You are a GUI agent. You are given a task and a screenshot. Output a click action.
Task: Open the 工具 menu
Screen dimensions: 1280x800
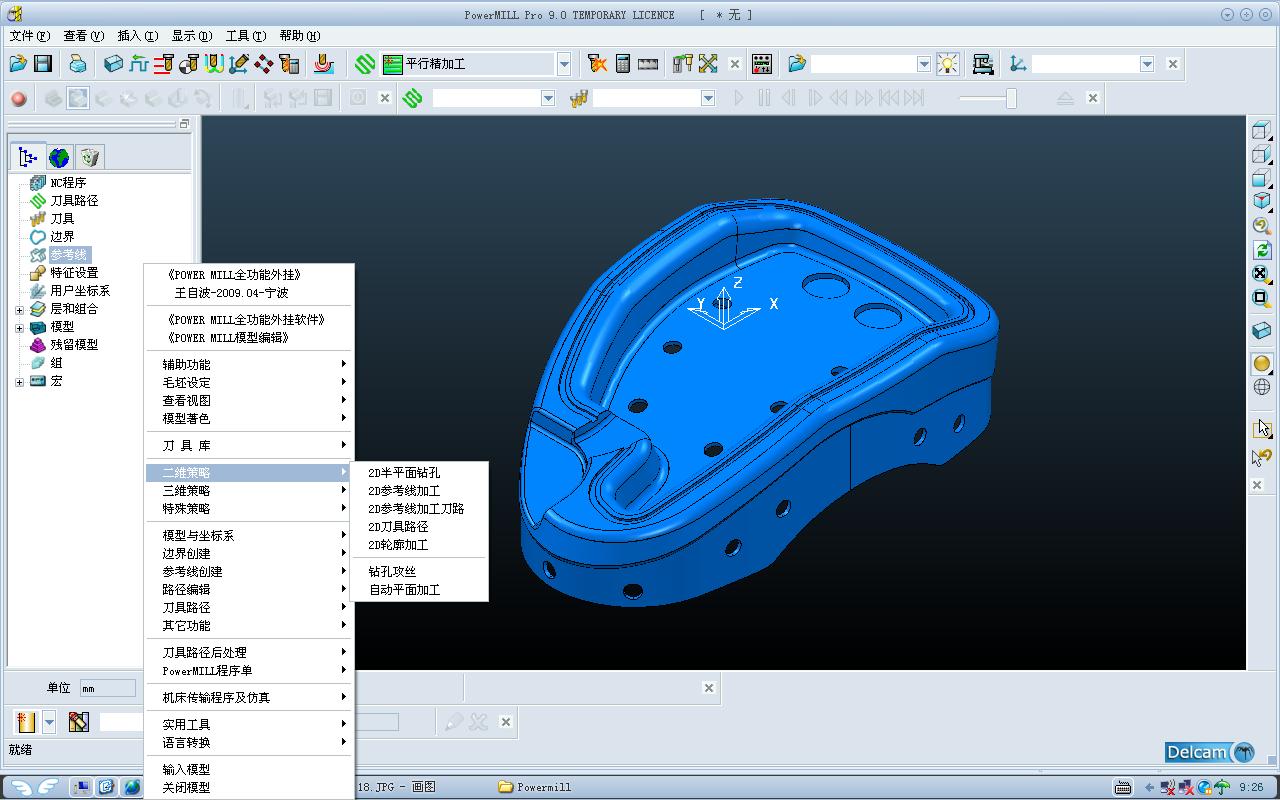point(245,36)
